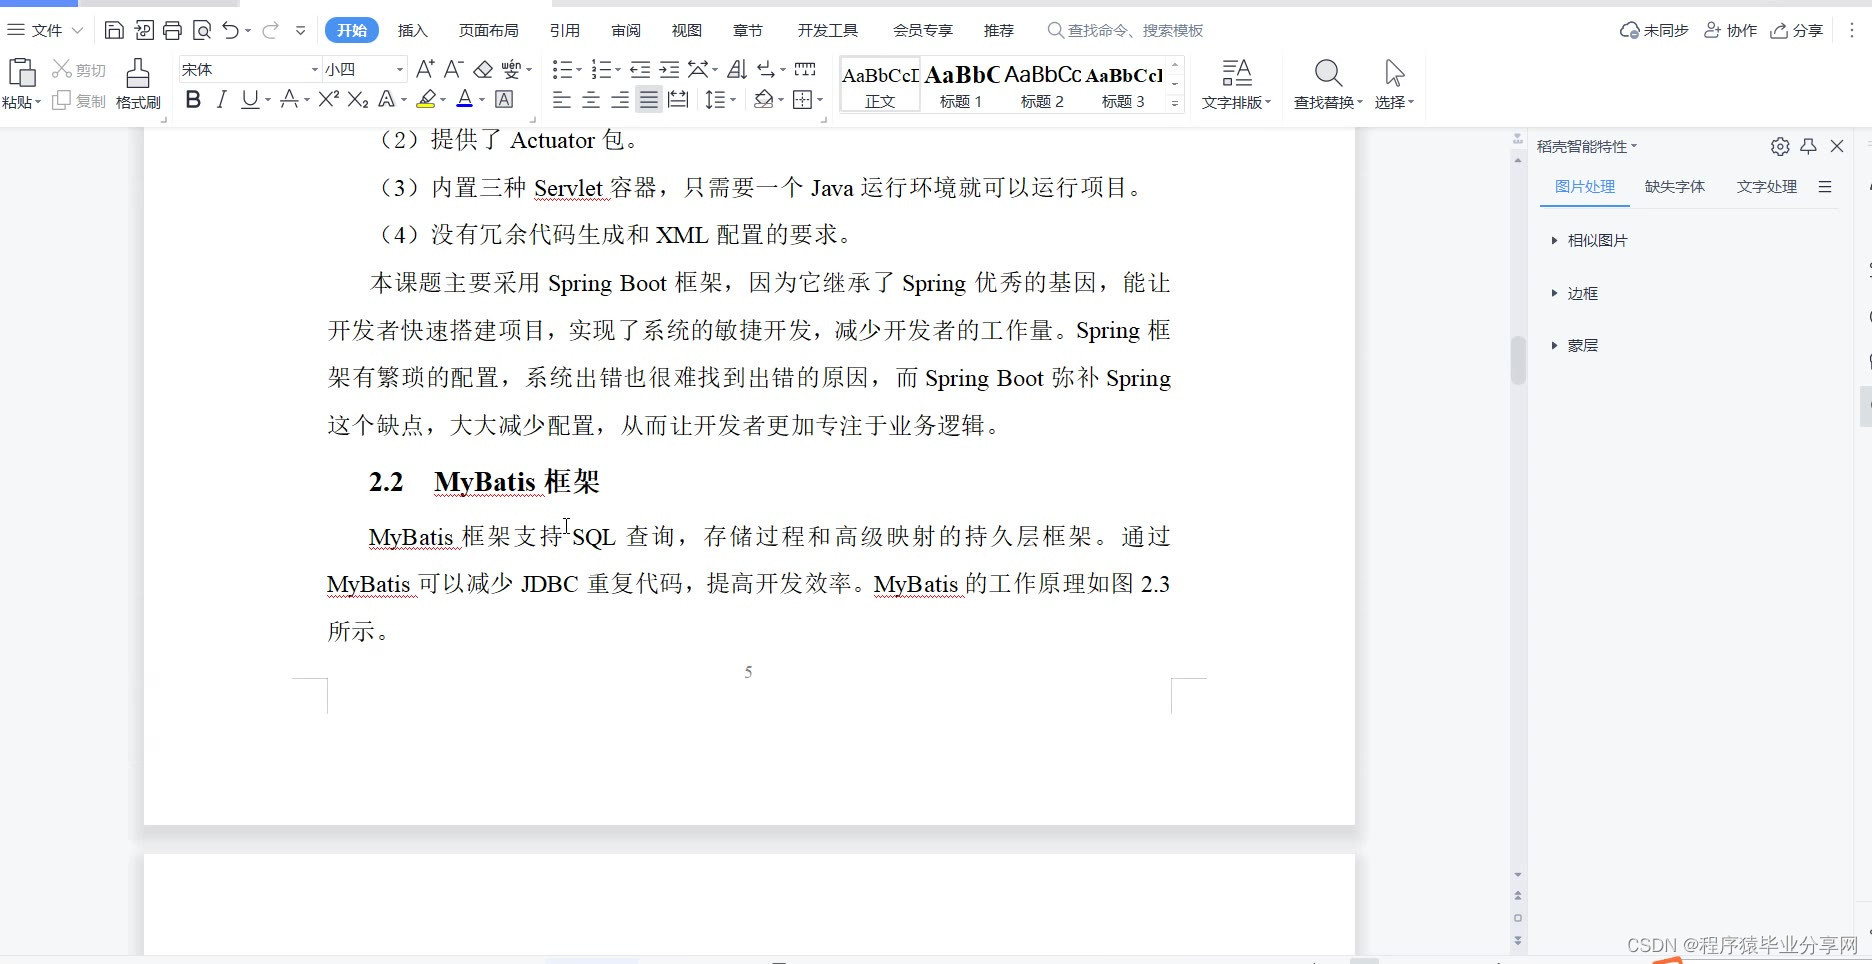Expand 相似图片 section
The image size is (1872, 964).
click(x=1589, y=240)
